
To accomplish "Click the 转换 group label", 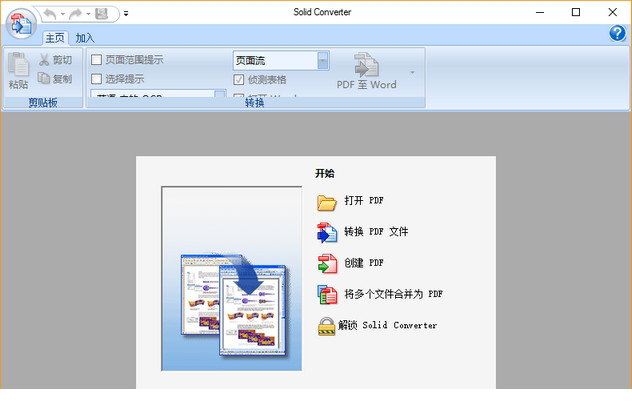I will coord(255,102).
